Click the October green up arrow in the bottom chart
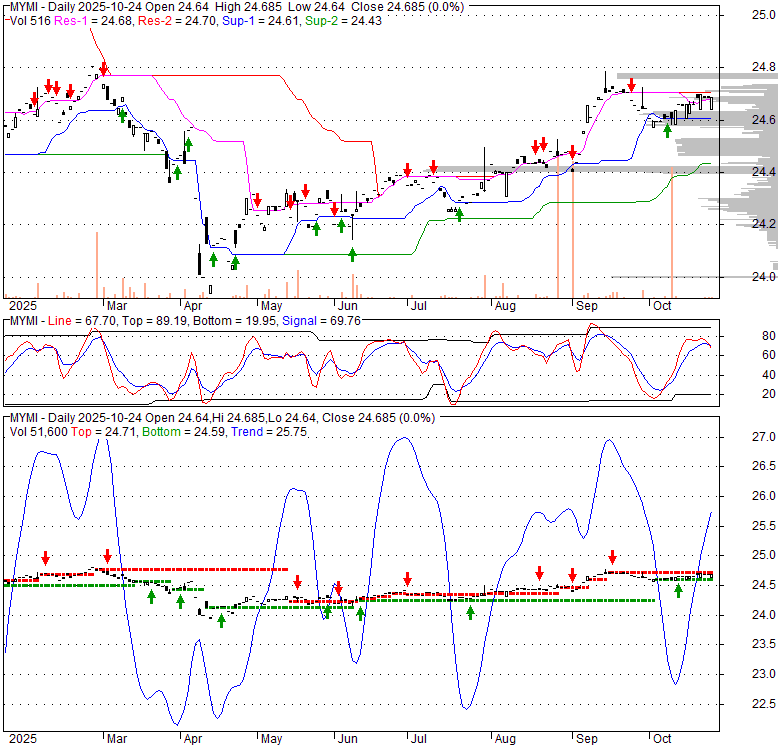 coord(678,590)
